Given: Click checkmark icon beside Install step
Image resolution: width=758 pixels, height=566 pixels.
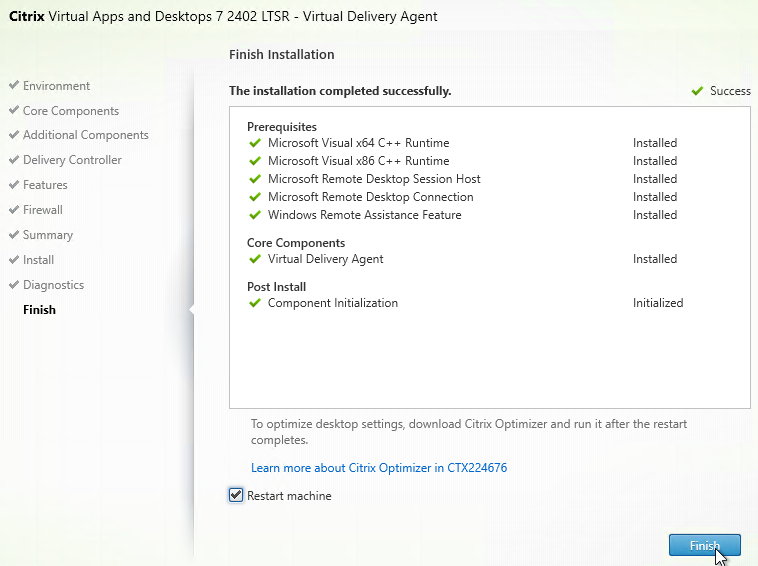Looking at the screenshot, I should coord(14,260).
